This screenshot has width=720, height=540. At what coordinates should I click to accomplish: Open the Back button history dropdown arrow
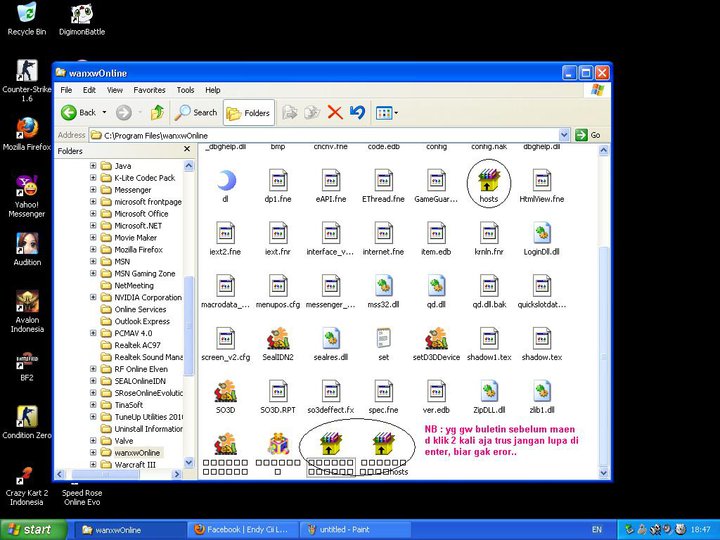104,112
